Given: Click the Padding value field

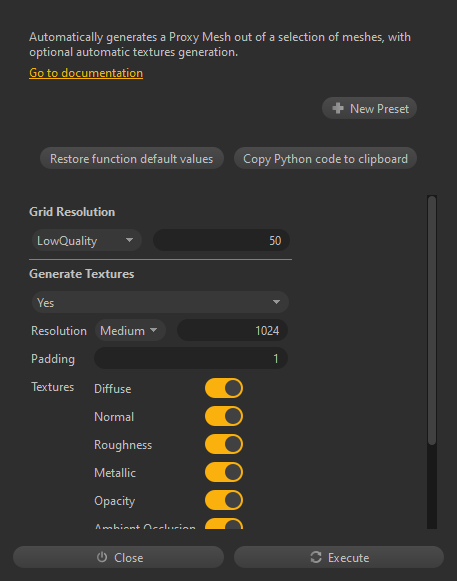Looking at the screenshot, I should [x=191, y=358].
